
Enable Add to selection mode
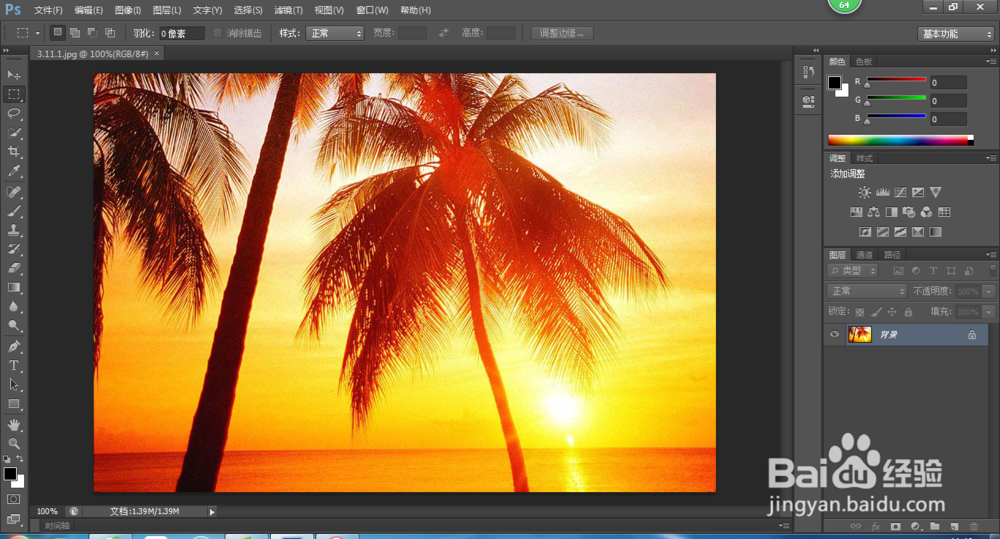(75, 33)
